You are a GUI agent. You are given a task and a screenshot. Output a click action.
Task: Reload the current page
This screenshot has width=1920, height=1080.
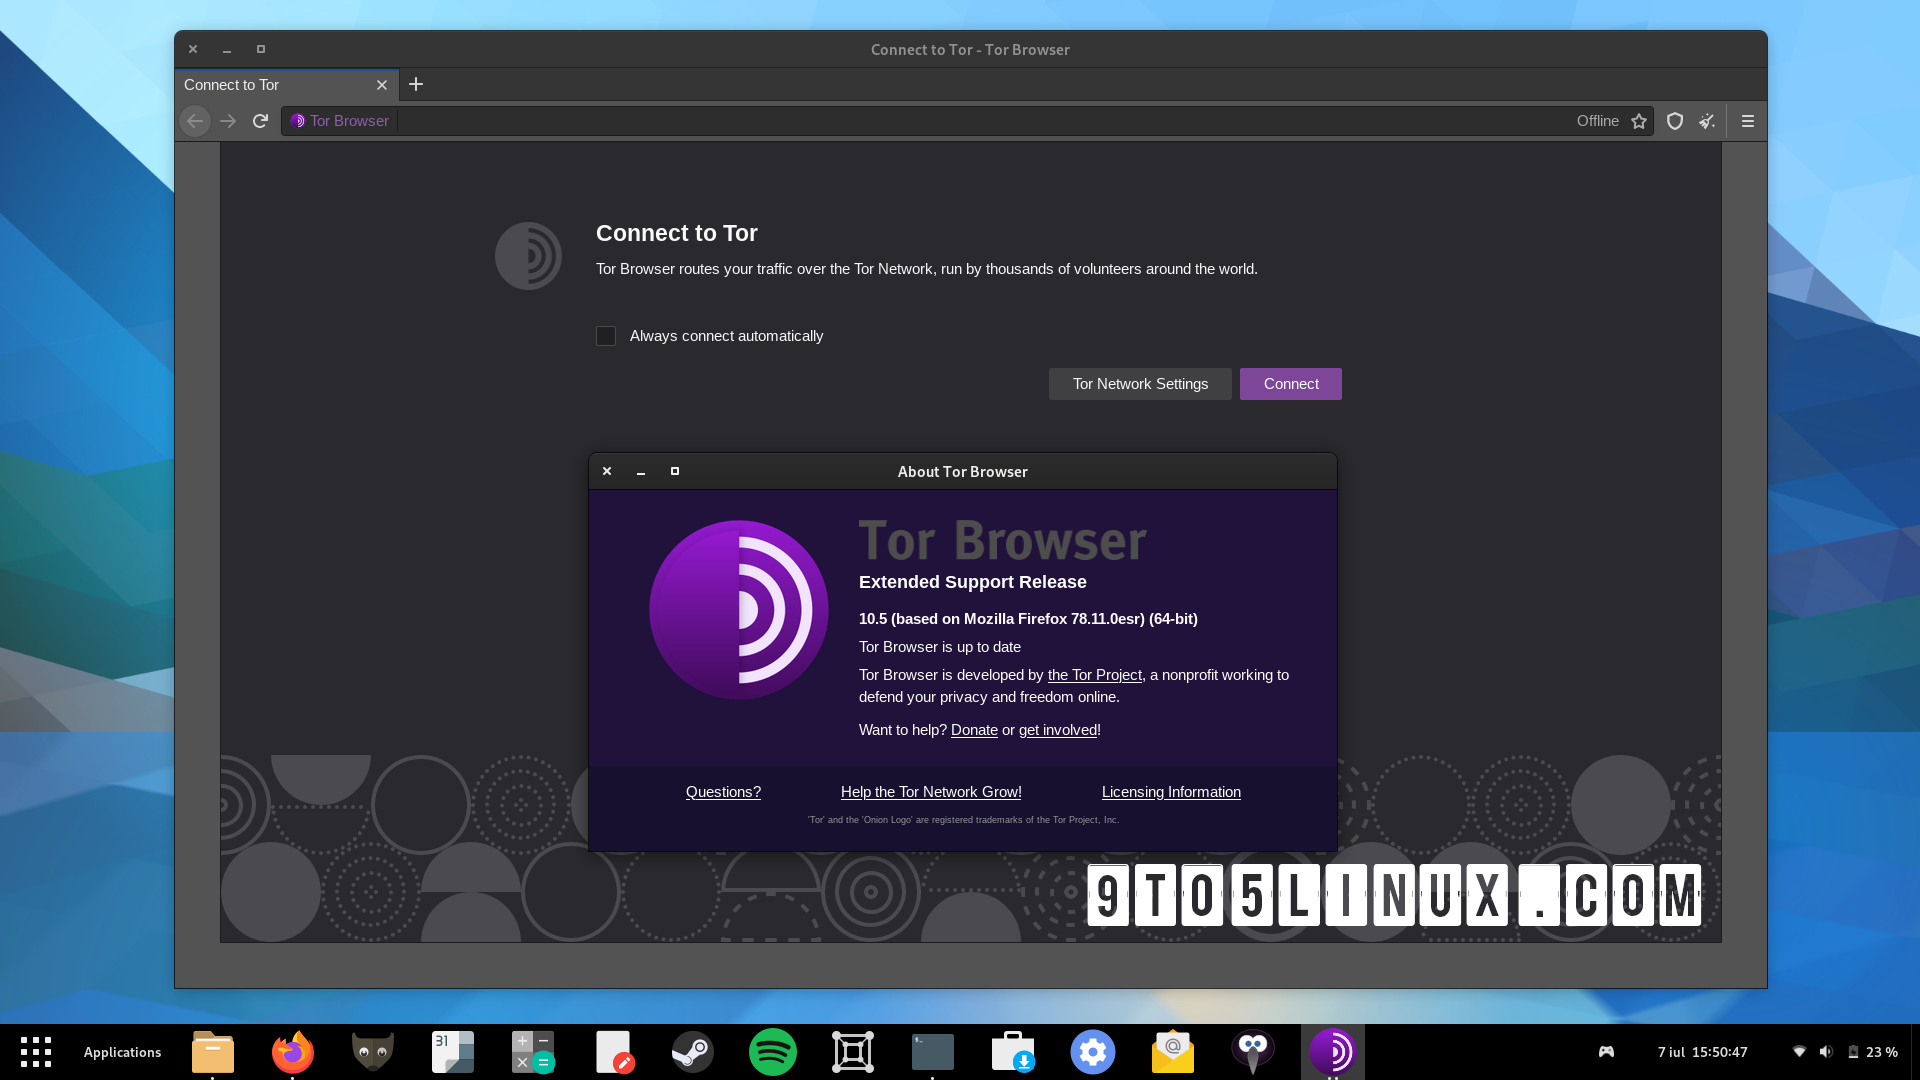[x=260, y=121]
